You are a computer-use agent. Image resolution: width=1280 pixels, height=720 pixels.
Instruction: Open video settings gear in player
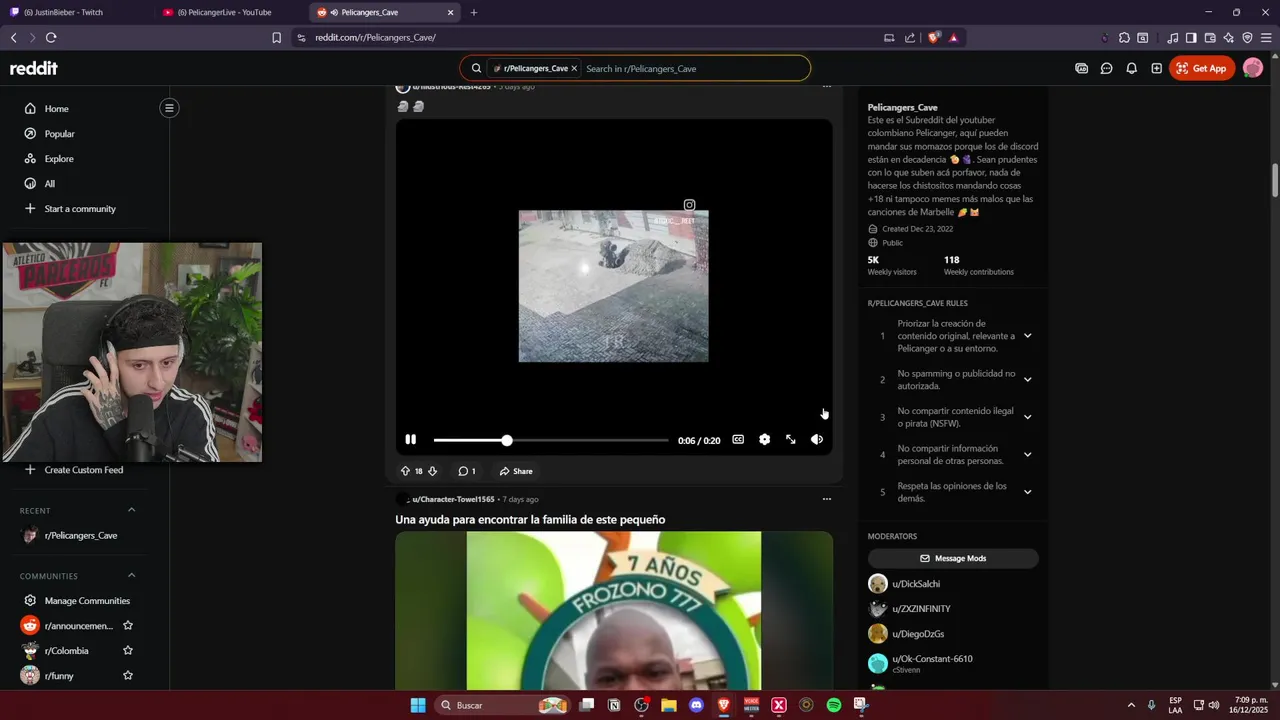[x=764, y=440]
